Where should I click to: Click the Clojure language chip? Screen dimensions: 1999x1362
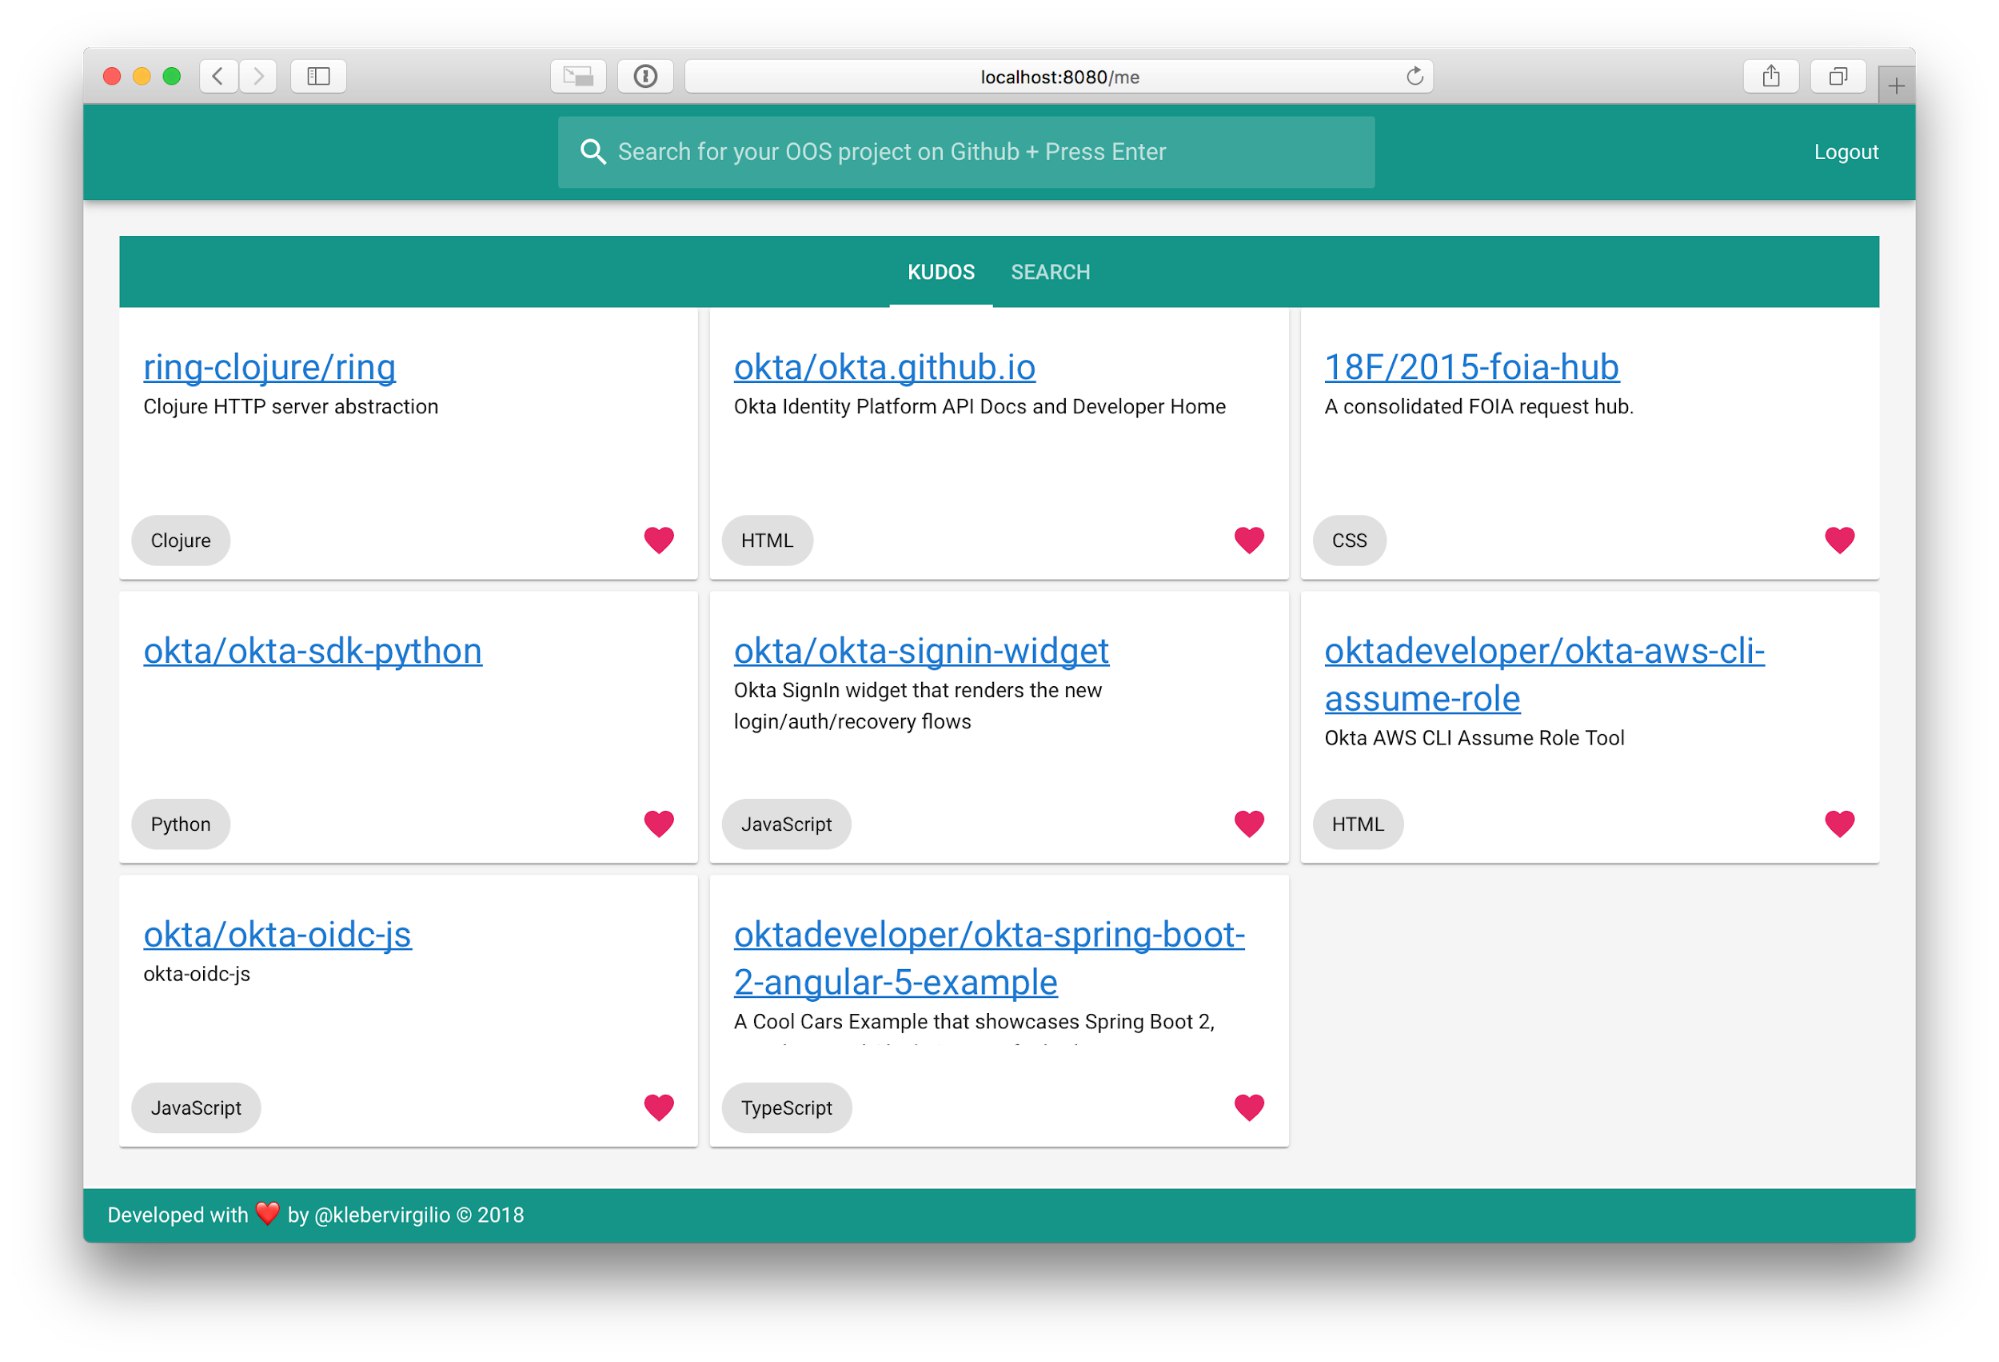click(180, 541)
